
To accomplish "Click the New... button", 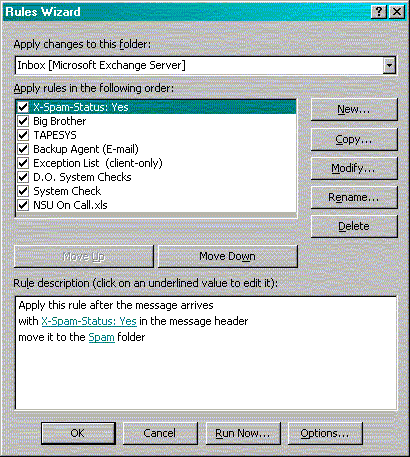I will [354, 109].
